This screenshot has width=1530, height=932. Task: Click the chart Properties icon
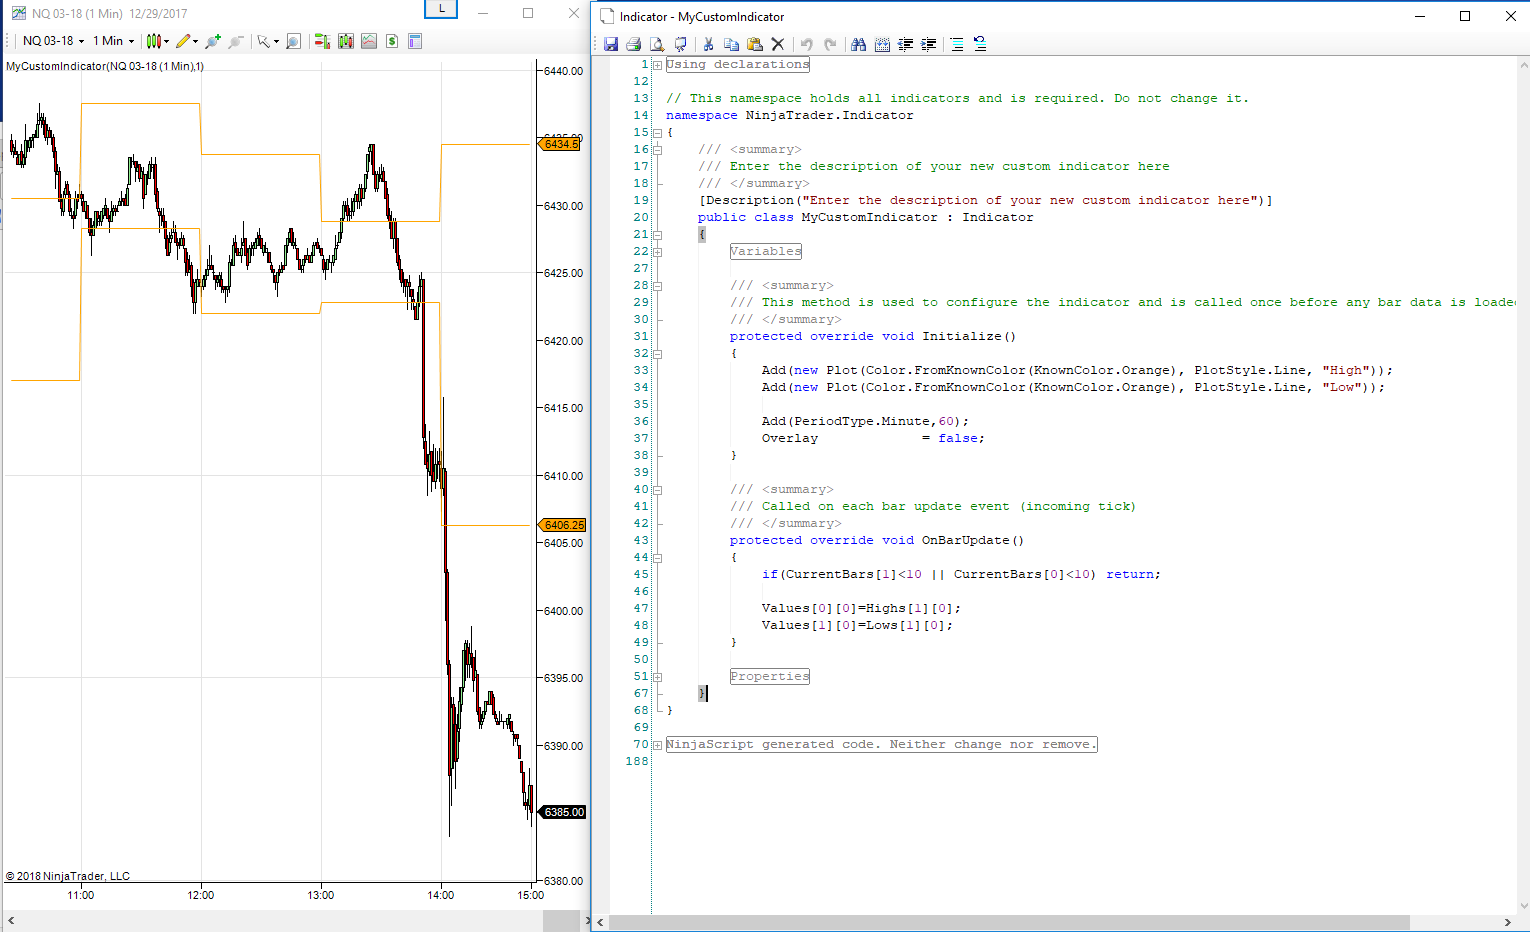click(x=415, y=41)
